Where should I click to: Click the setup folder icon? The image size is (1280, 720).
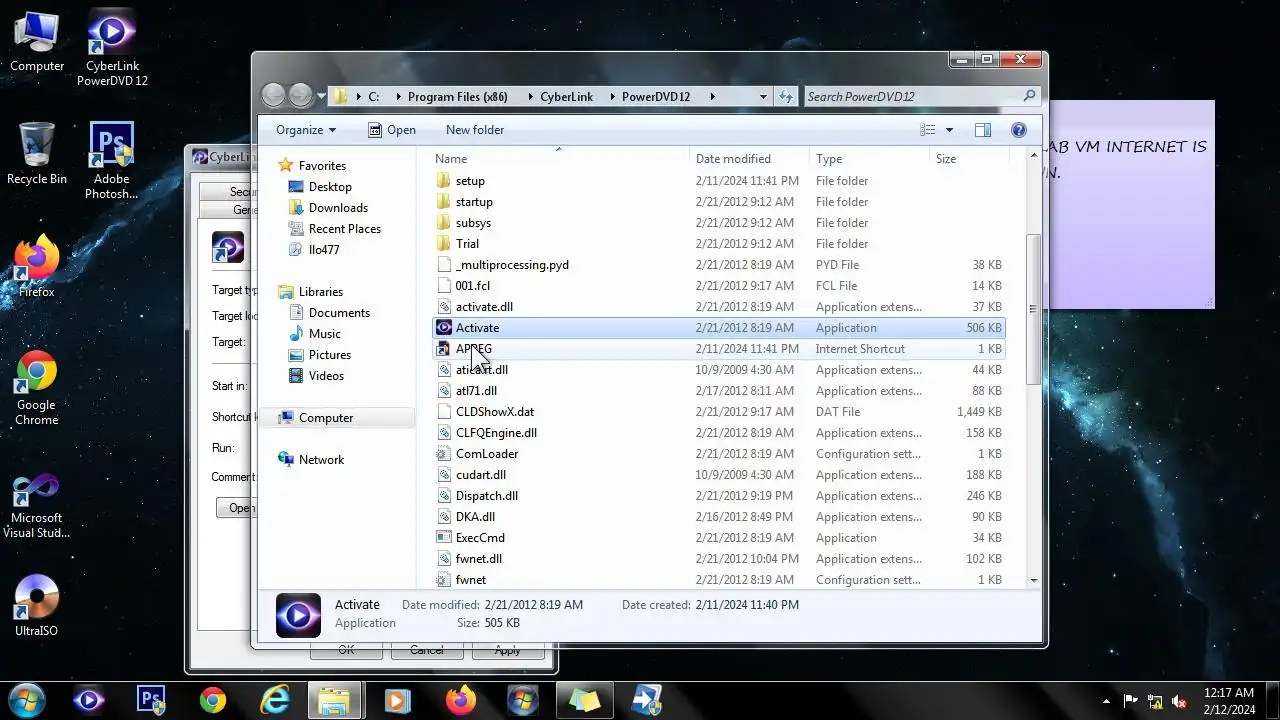[x=444, y=181]
